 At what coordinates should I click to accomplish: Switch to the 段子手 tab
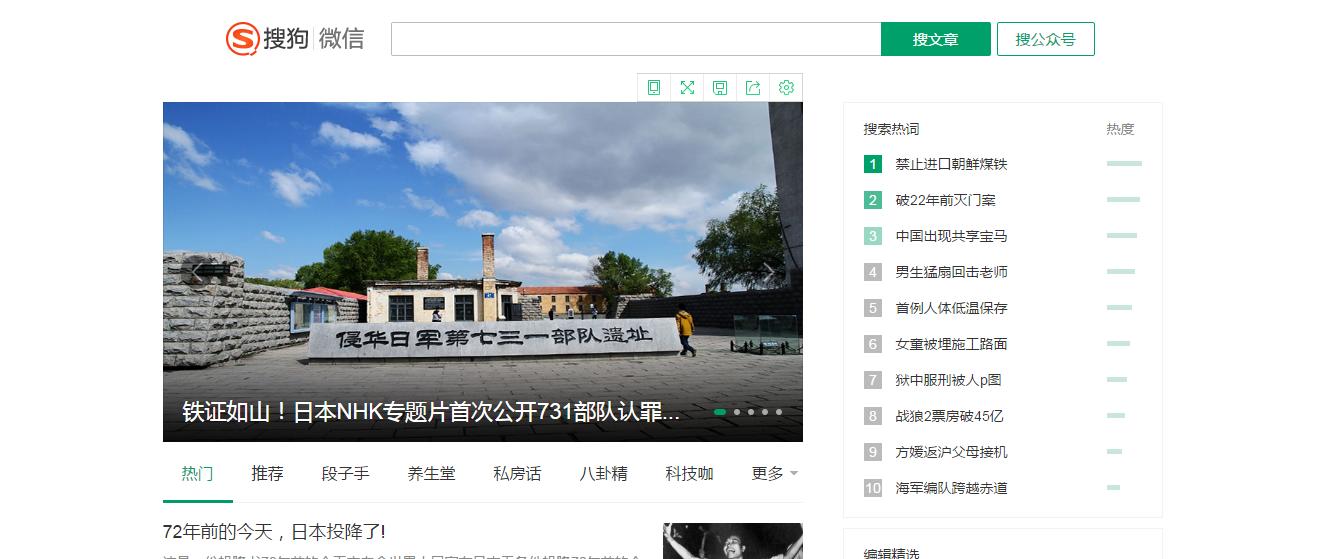[346, 473]
